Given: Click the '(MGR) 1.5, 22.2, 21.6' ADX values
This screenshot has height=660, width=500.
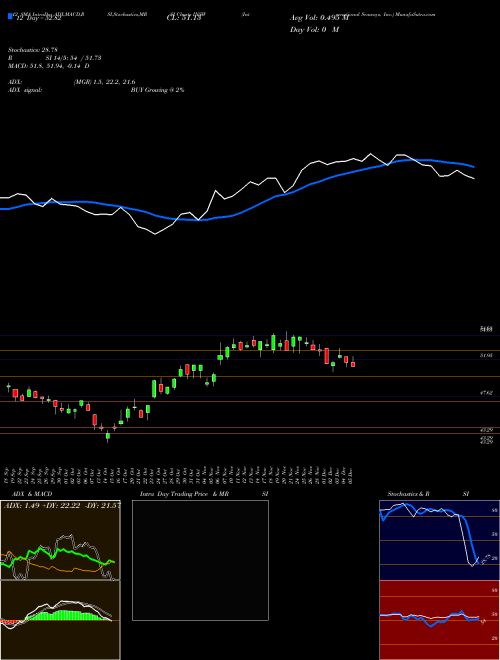Looking at the screenshot, I should pyautogui.click(x=104, y=82).
